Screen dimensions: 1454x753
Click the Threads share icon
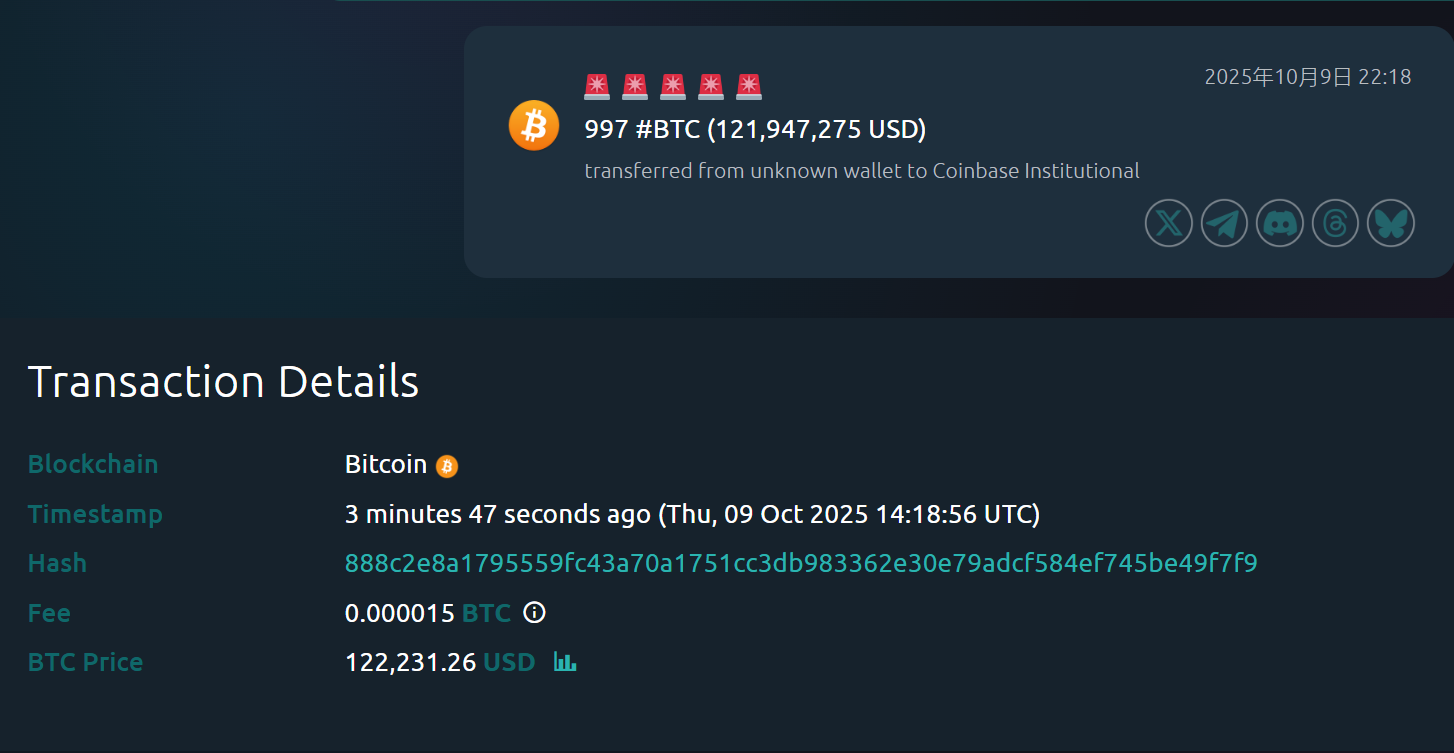[x=1335, y=222]
